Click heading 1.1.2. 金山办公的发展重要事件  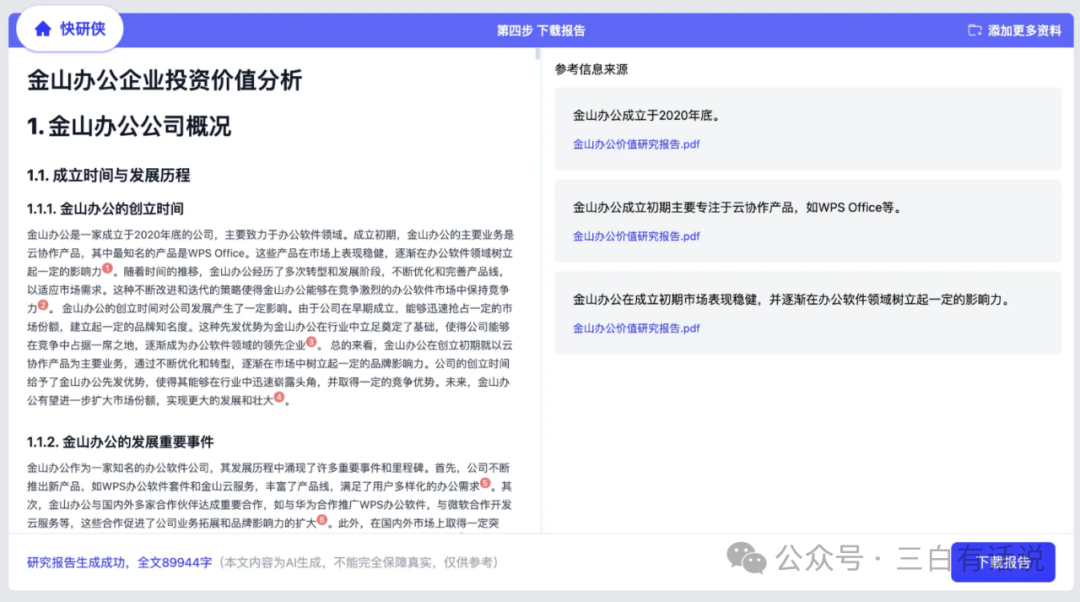coord(121,442)
